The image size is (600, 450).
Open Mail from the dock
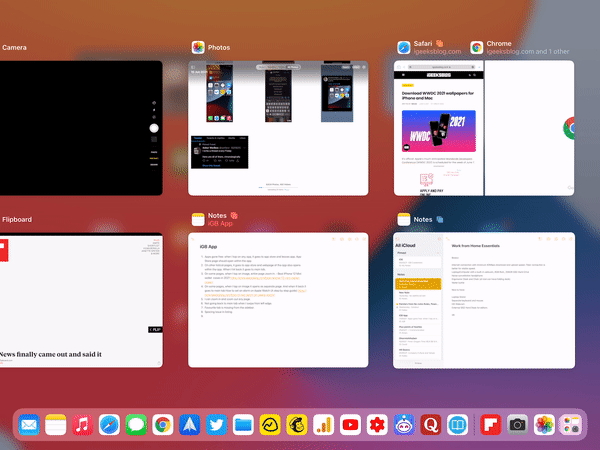click(x=29, y=425)
